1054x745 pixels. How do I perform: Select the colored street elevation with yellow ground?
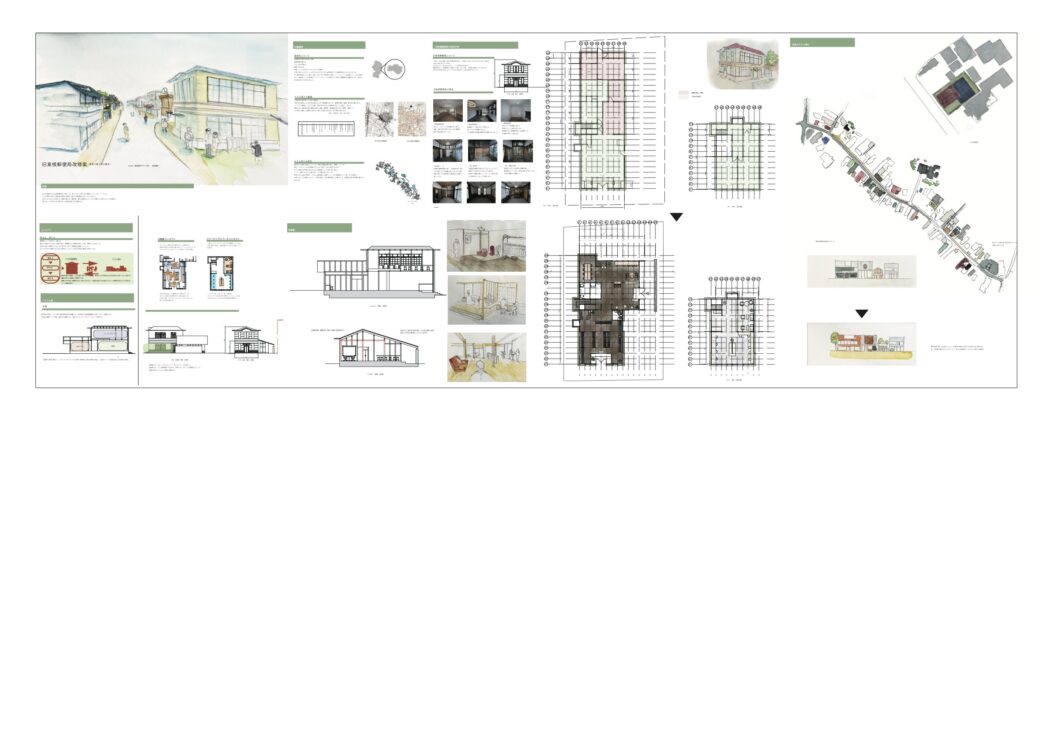pyautogui.click(x=860, y=343)
